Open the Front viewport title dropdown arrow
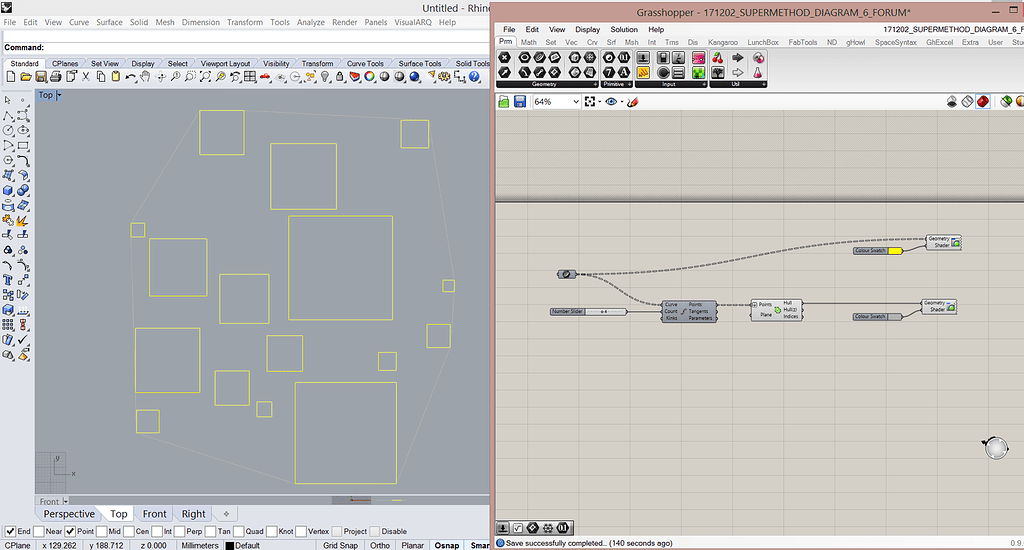The width and height of the screenshot is (1024, 550). click(x=66, y=502)
